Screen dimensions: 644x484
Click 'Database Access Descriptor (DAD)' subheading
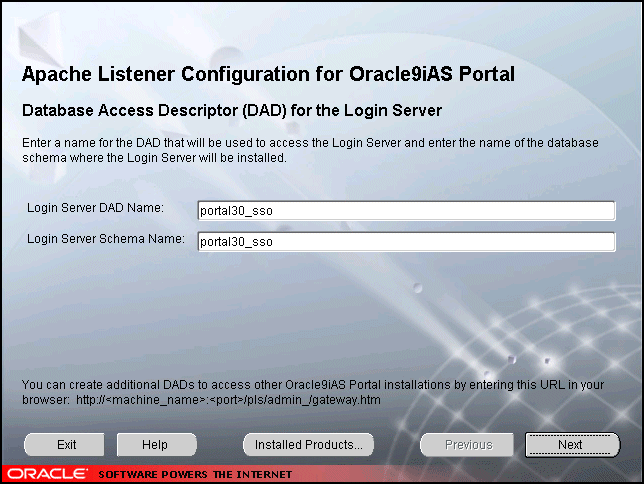click(x=232, y=111)
